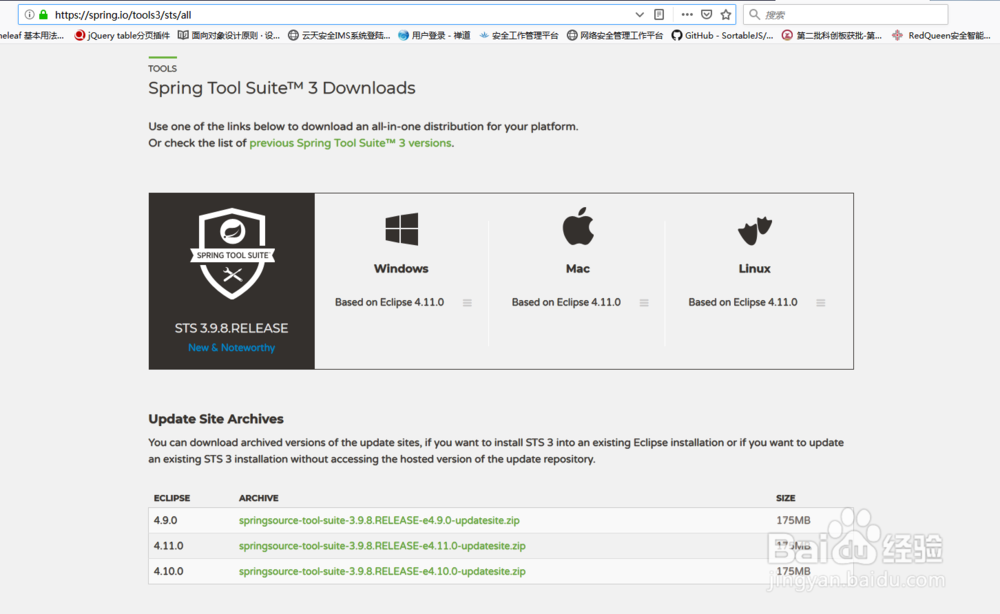This screenshot has height=614, width=1000.
Task: Click the Windows platform label
Action: coord(401,268)
